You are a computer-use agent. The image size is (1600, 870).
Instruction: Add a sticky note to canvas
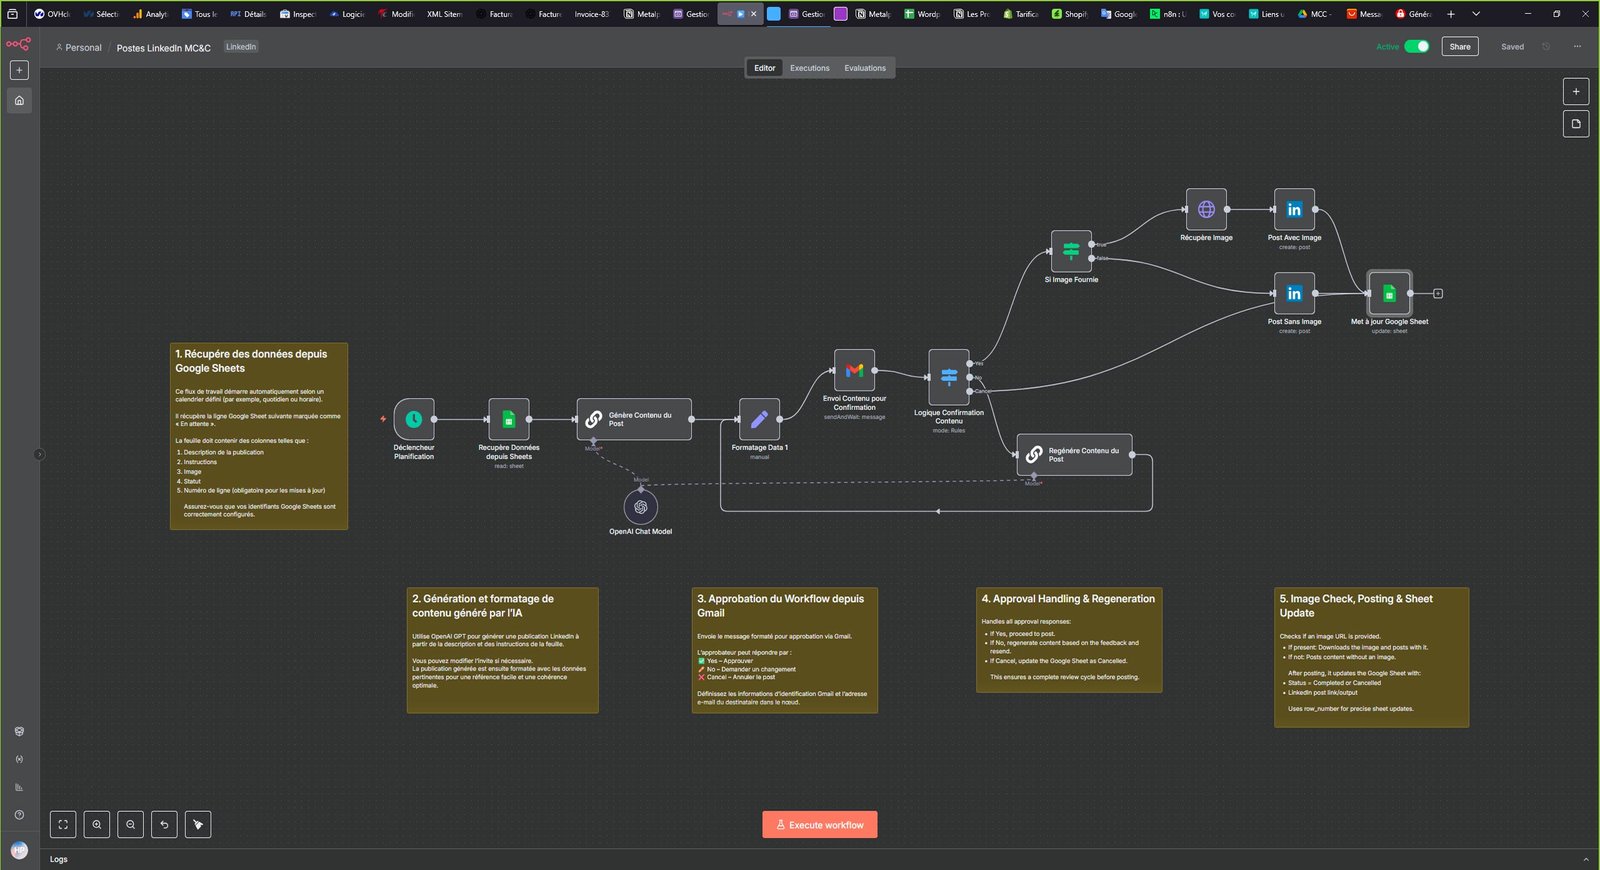pyautogui.click(x=1576, y=124)
